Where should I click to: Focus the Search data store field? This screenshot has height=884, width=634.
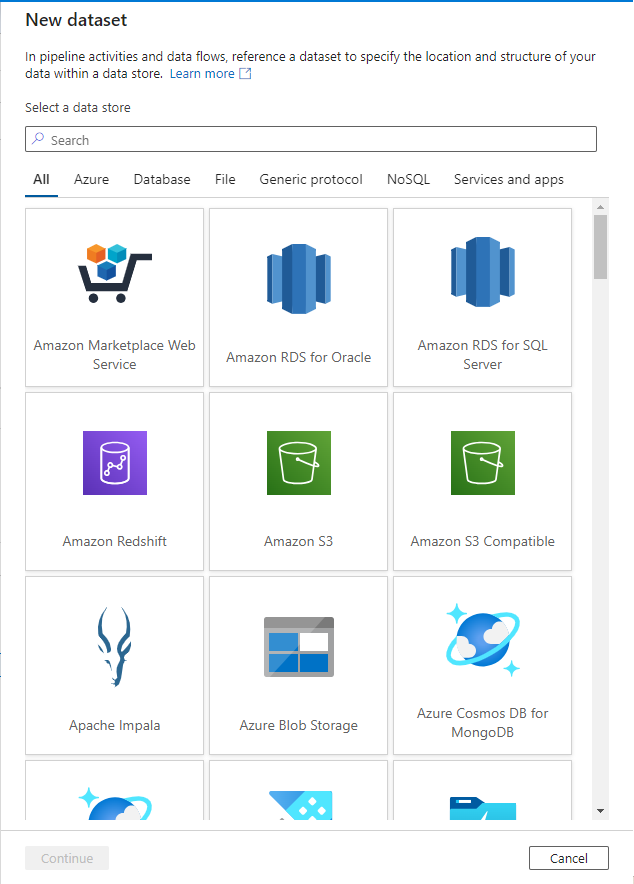tap(311, 139)
